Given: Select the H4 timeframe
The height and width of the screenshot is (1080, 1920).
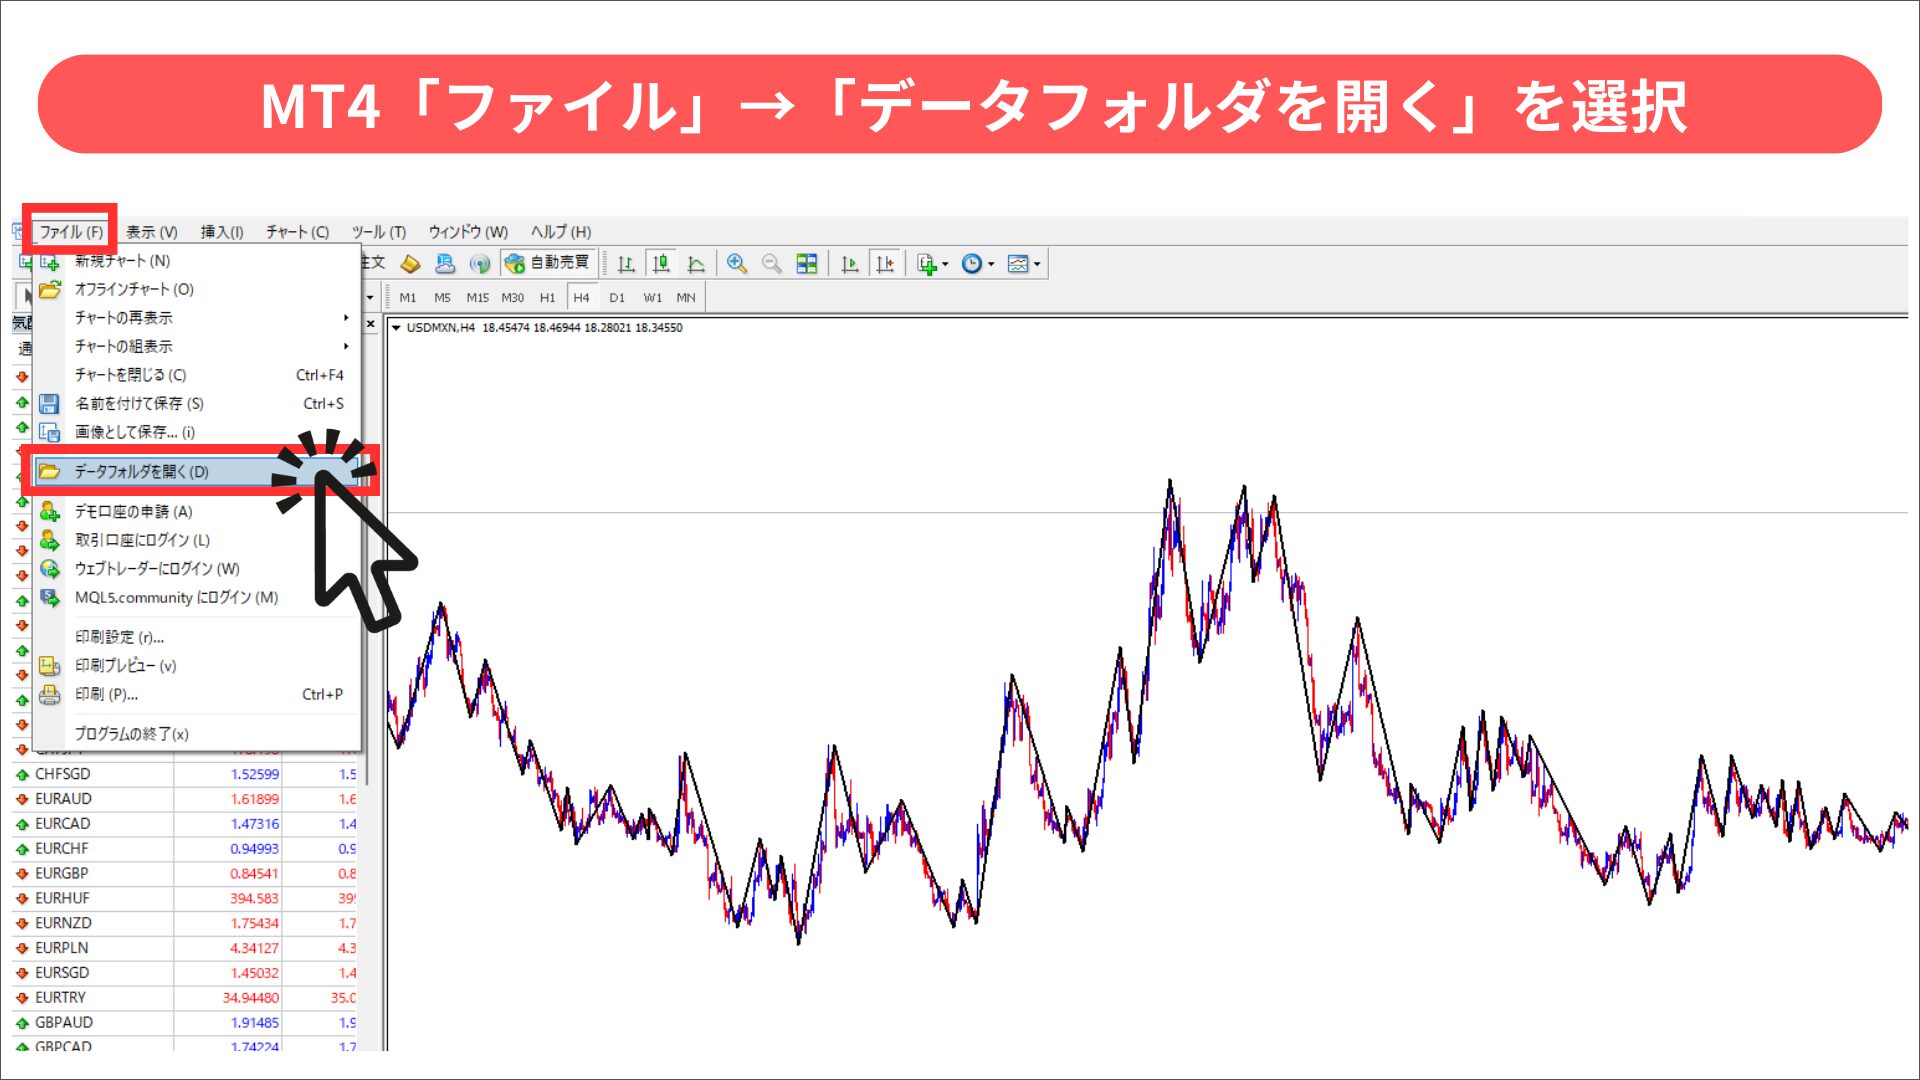Looking at the screenshot, I should pos(582,298).
